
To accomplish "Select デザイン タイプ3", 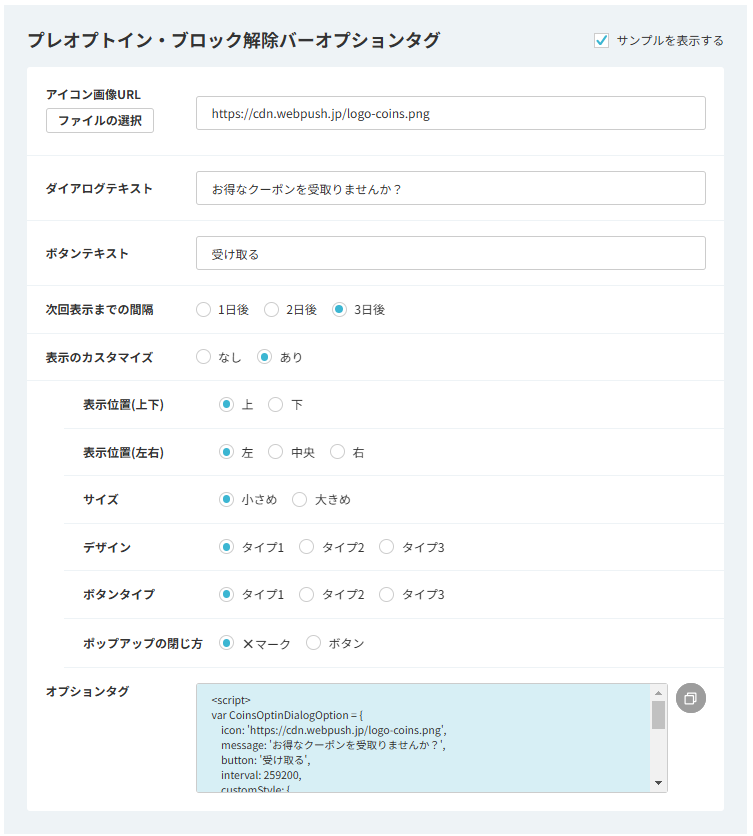I will [x=386, y=547].
